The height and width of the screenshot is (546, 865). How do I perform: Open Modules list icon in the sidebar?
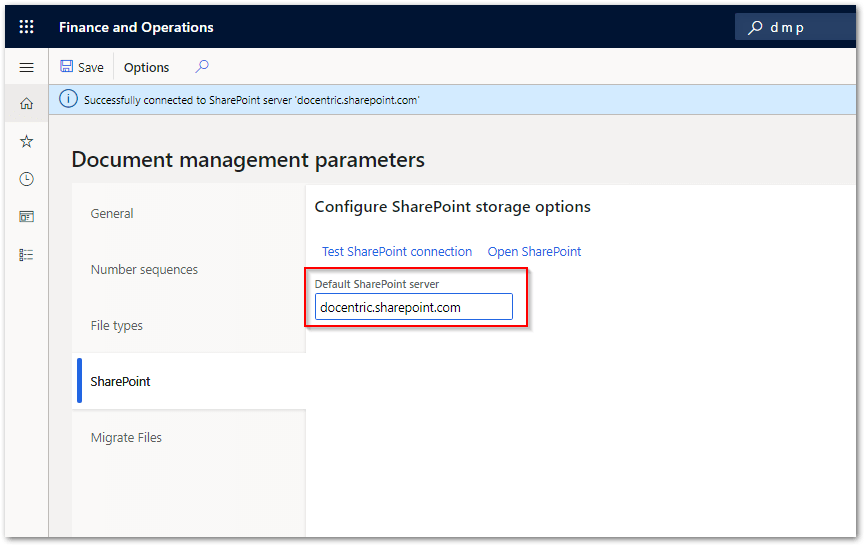click(x=27, y=254)
